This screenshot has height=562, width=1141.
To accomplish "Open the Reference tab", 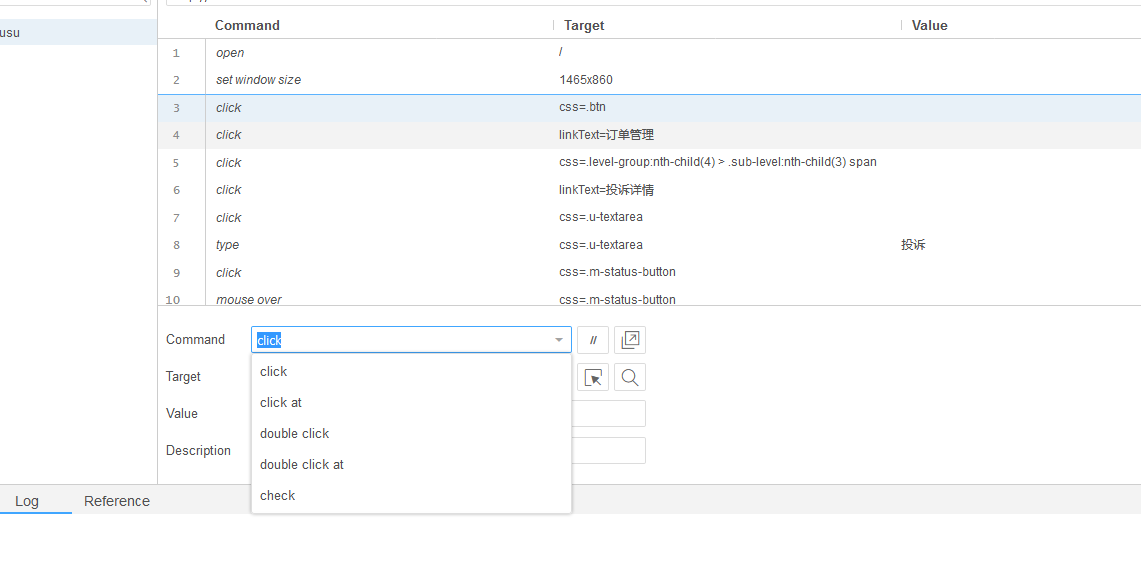I will pos(116,501).
